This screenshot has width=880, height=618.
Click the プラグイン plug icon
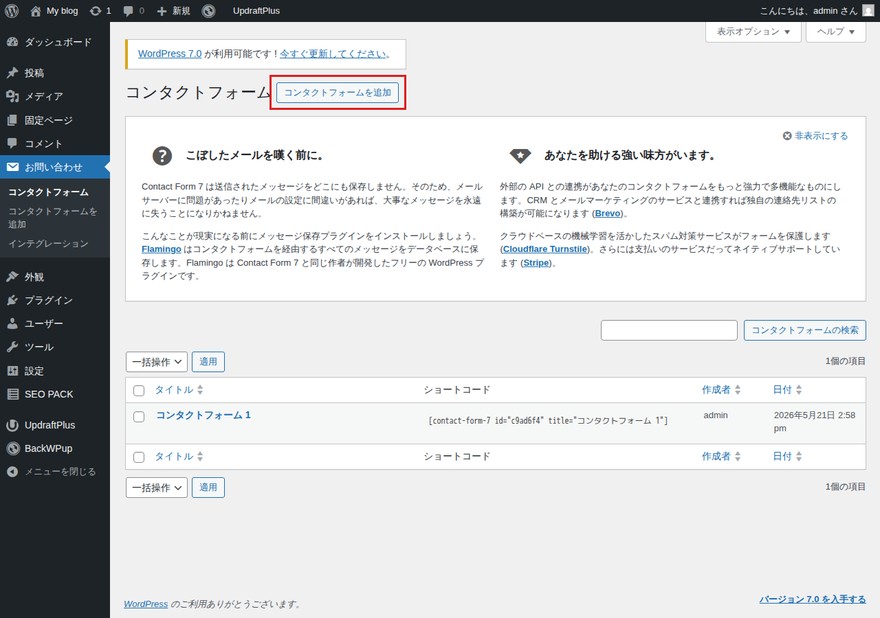(x=12, y=300)
